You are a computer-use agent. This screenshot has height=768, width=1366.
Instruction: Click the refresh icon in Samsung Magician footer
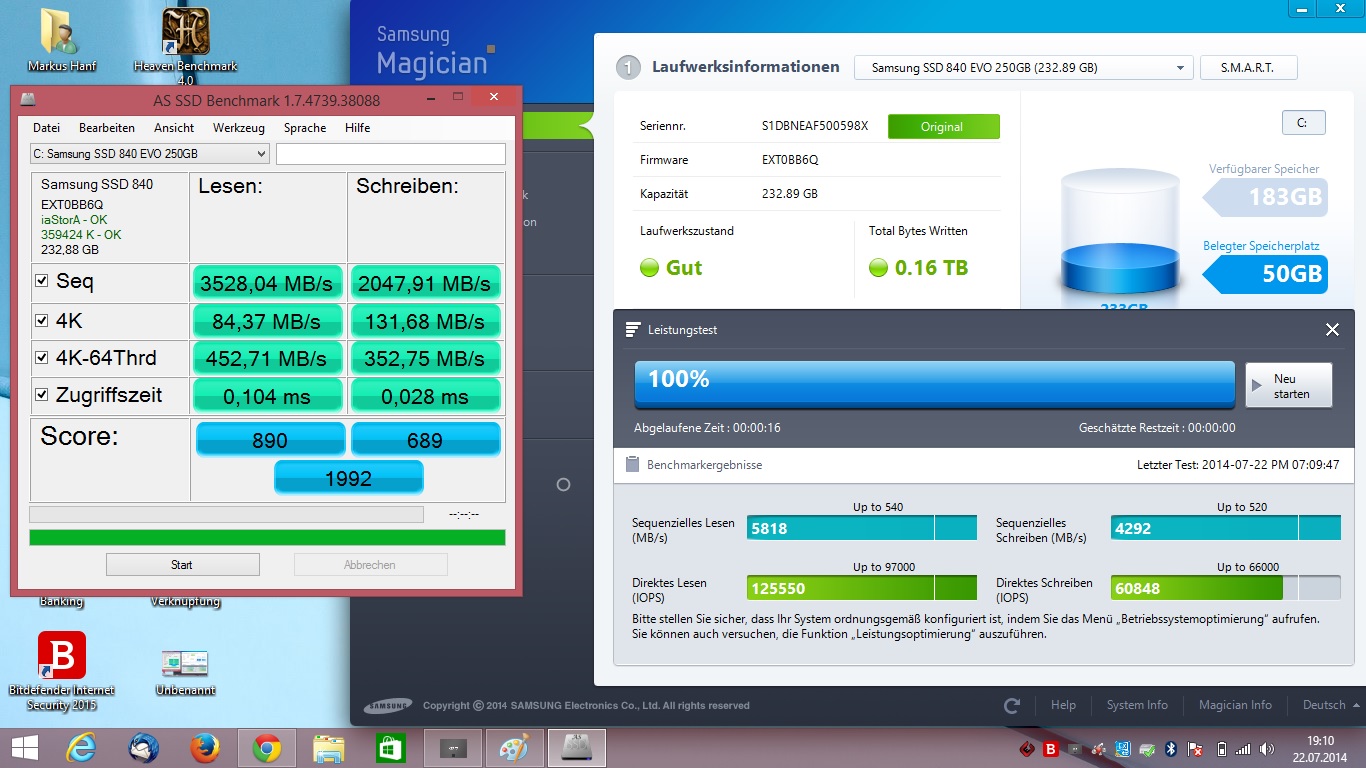tap(1012, 705)
